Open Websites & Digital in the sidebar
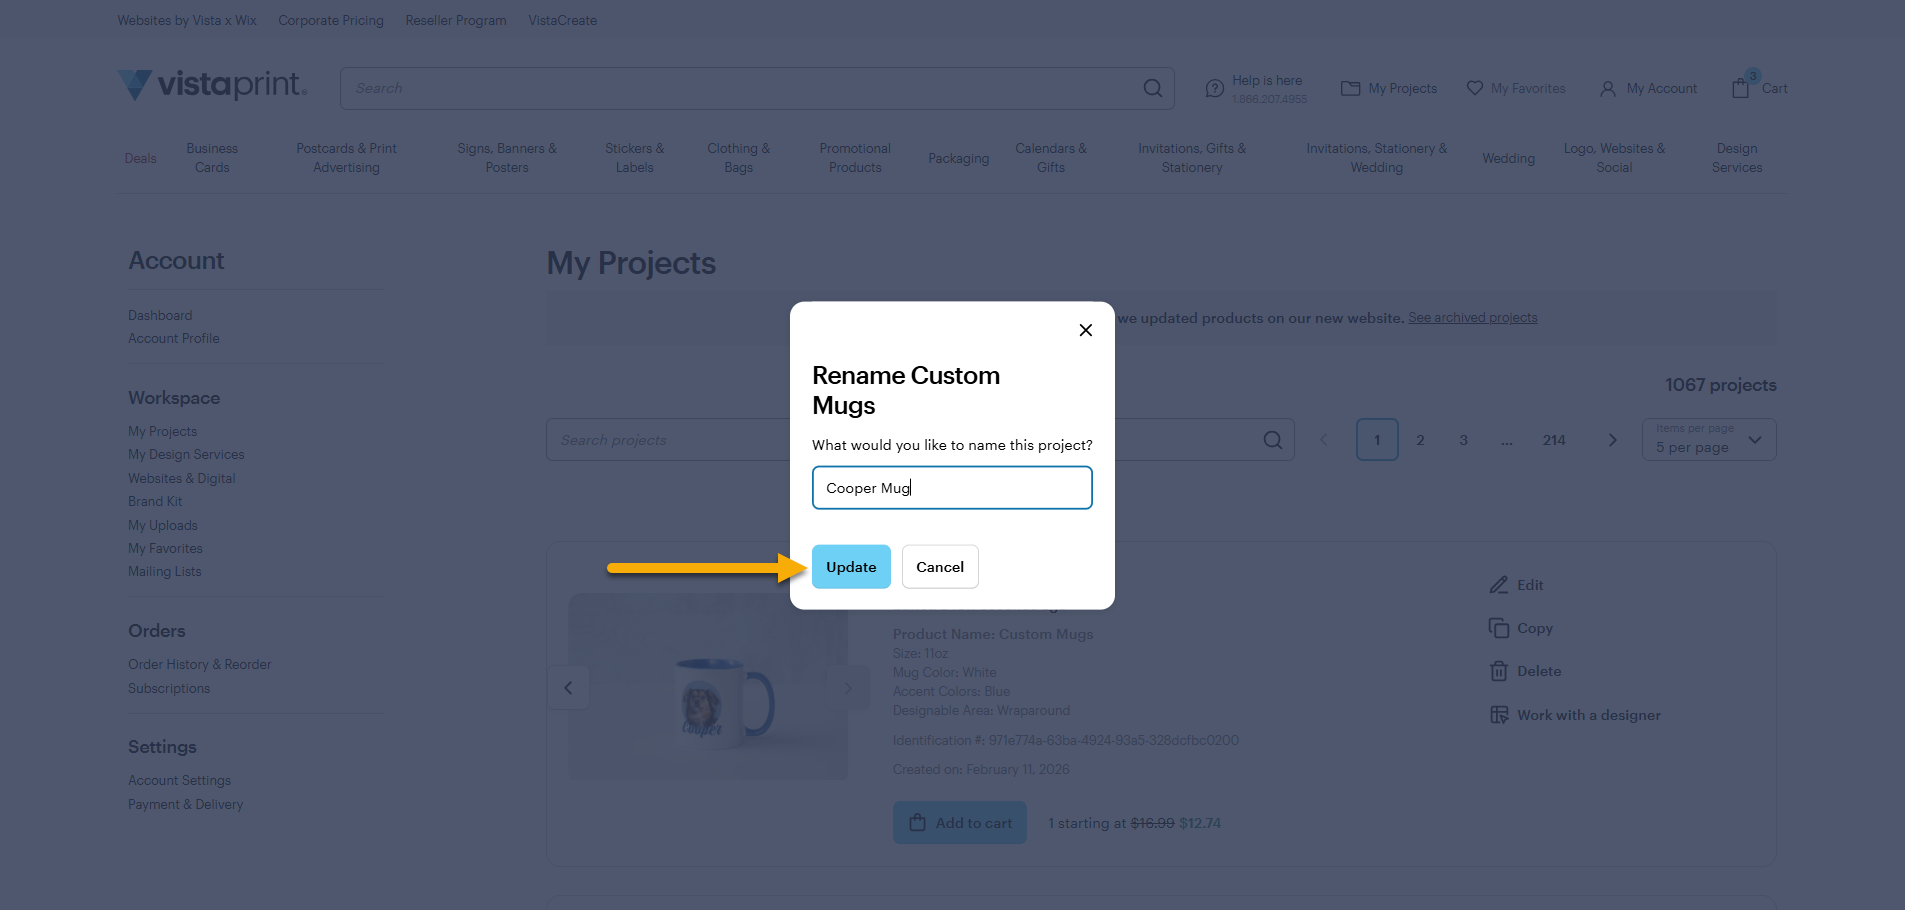This screenshot has width=1905, height=910. 182,478
